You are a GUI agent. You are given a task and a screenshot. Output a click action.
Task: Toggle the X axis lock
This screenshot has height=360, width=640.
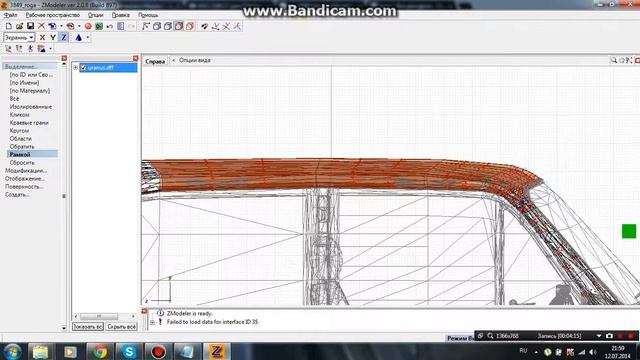[x=42, y=38]
